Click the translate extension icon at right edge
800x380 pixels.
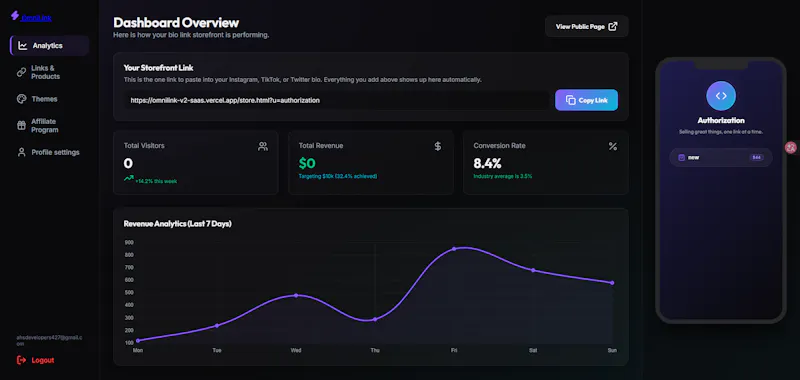[x=792, y=147]
